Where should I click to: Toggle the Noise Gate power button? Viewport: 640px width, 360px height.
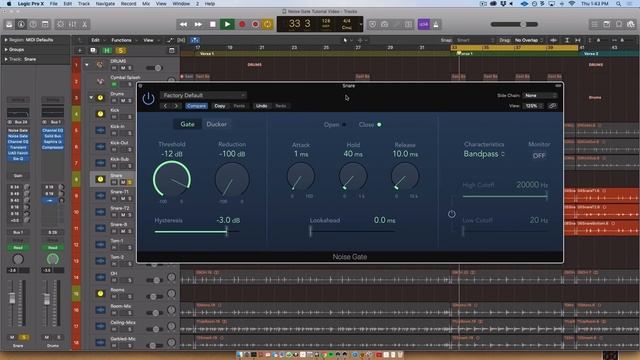point(148,98)
